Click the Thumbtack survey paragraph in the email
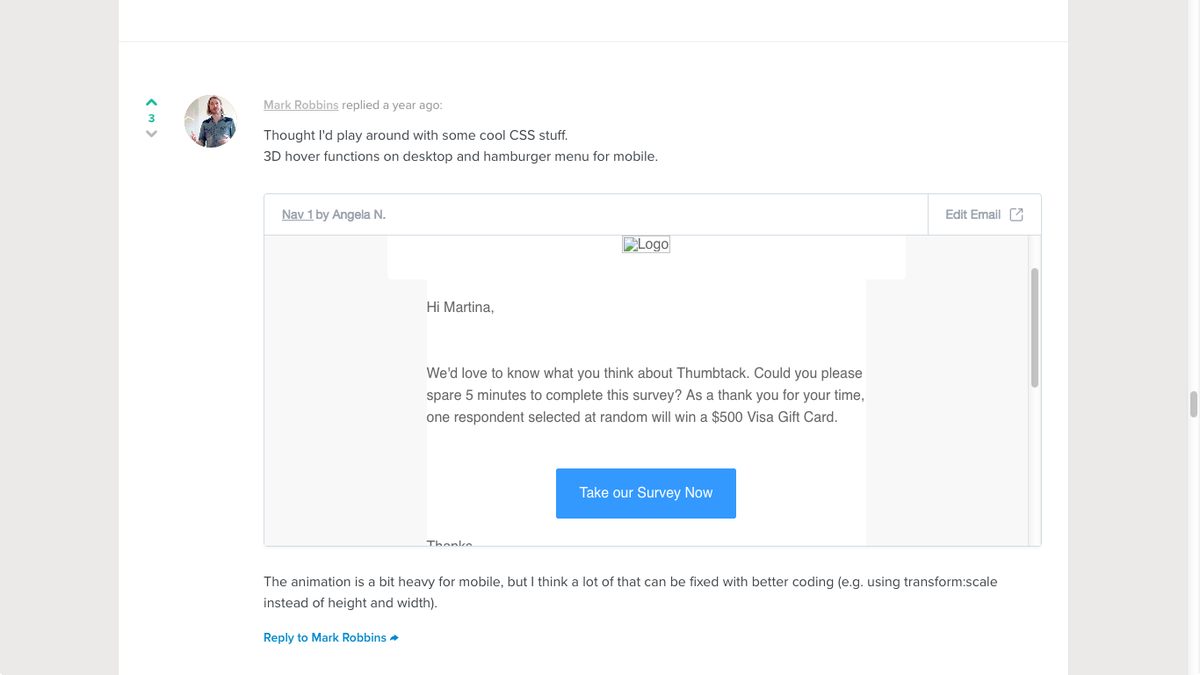1200x675 pixels. point(645,395)
